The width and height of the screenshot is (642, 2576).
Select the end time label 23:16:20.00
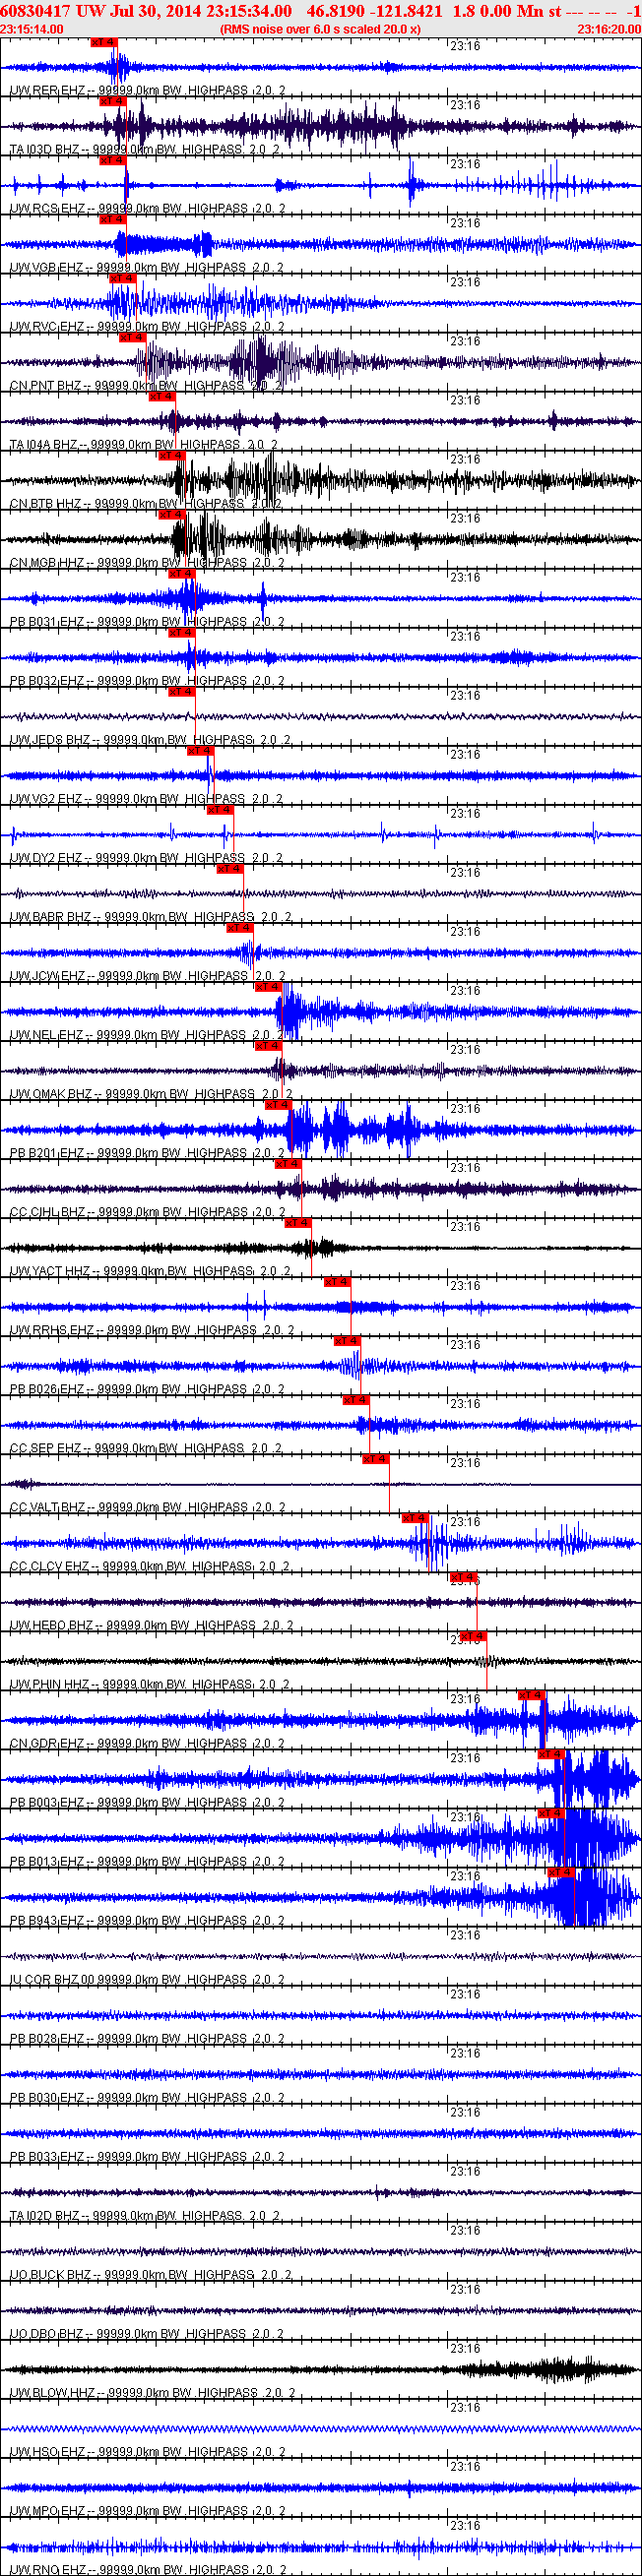tap(609, 29)
